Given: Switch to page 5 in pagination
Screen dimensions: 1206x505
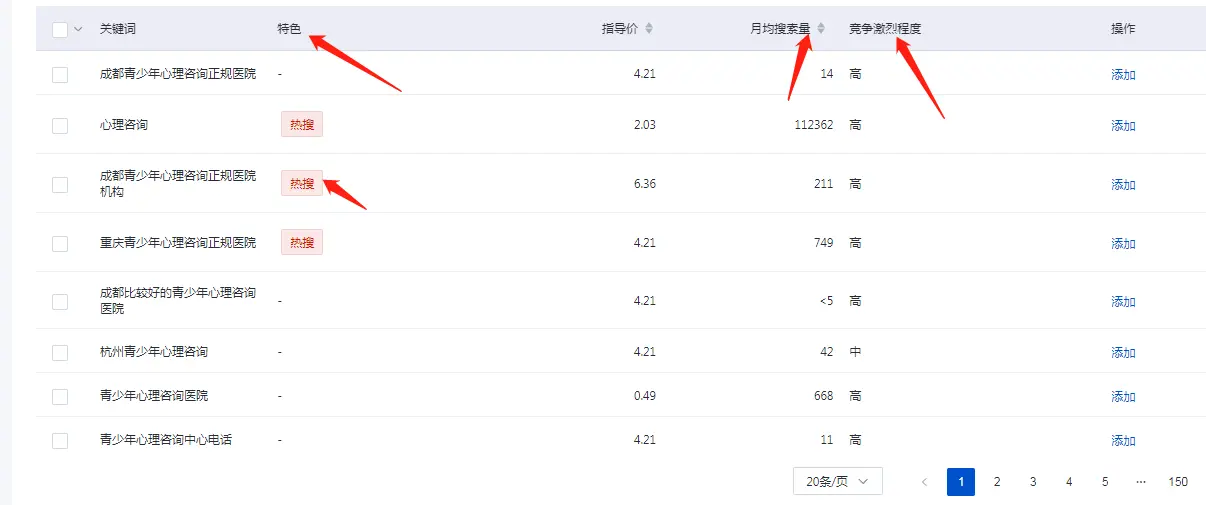Looking at the screenshot, I should point(1105,482).
